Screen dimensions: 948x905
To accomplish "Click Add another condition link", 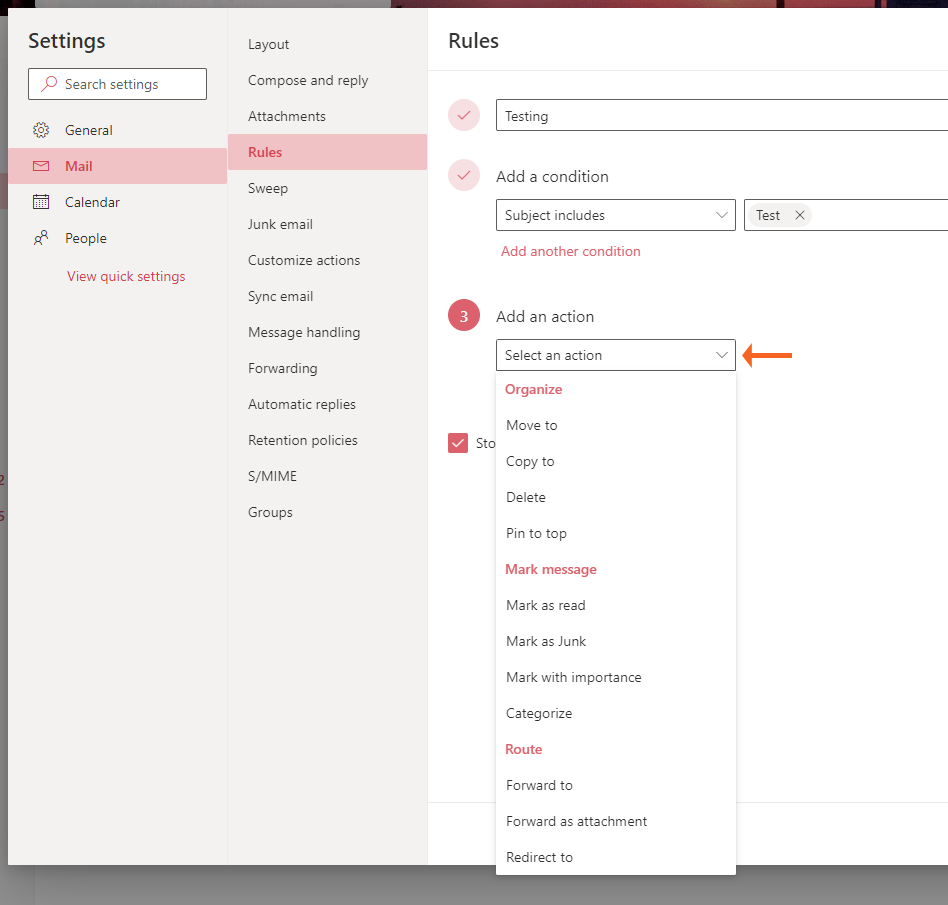I will point(570,251).
